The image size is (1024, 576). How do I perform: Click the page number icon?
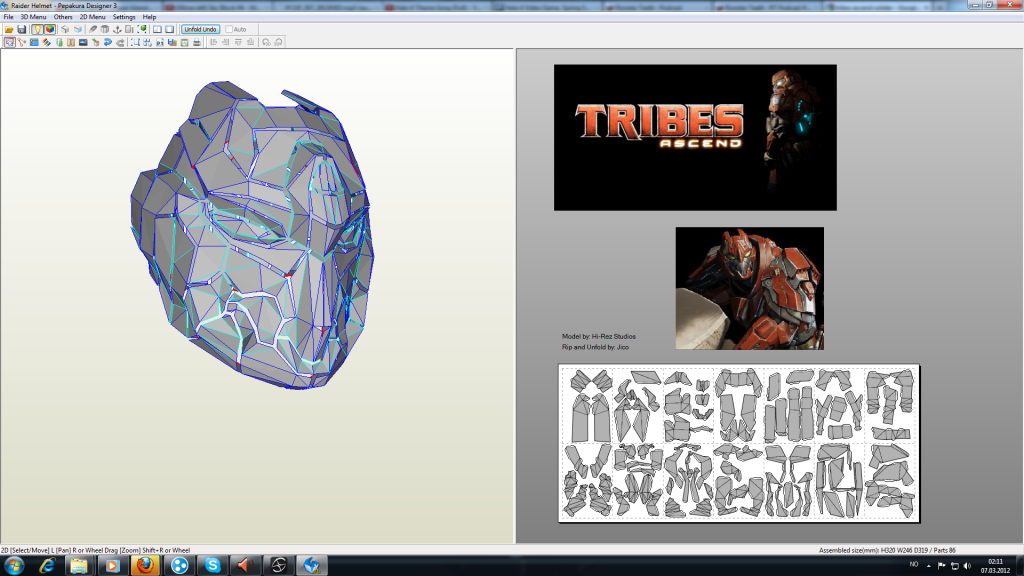coord(160,42)
